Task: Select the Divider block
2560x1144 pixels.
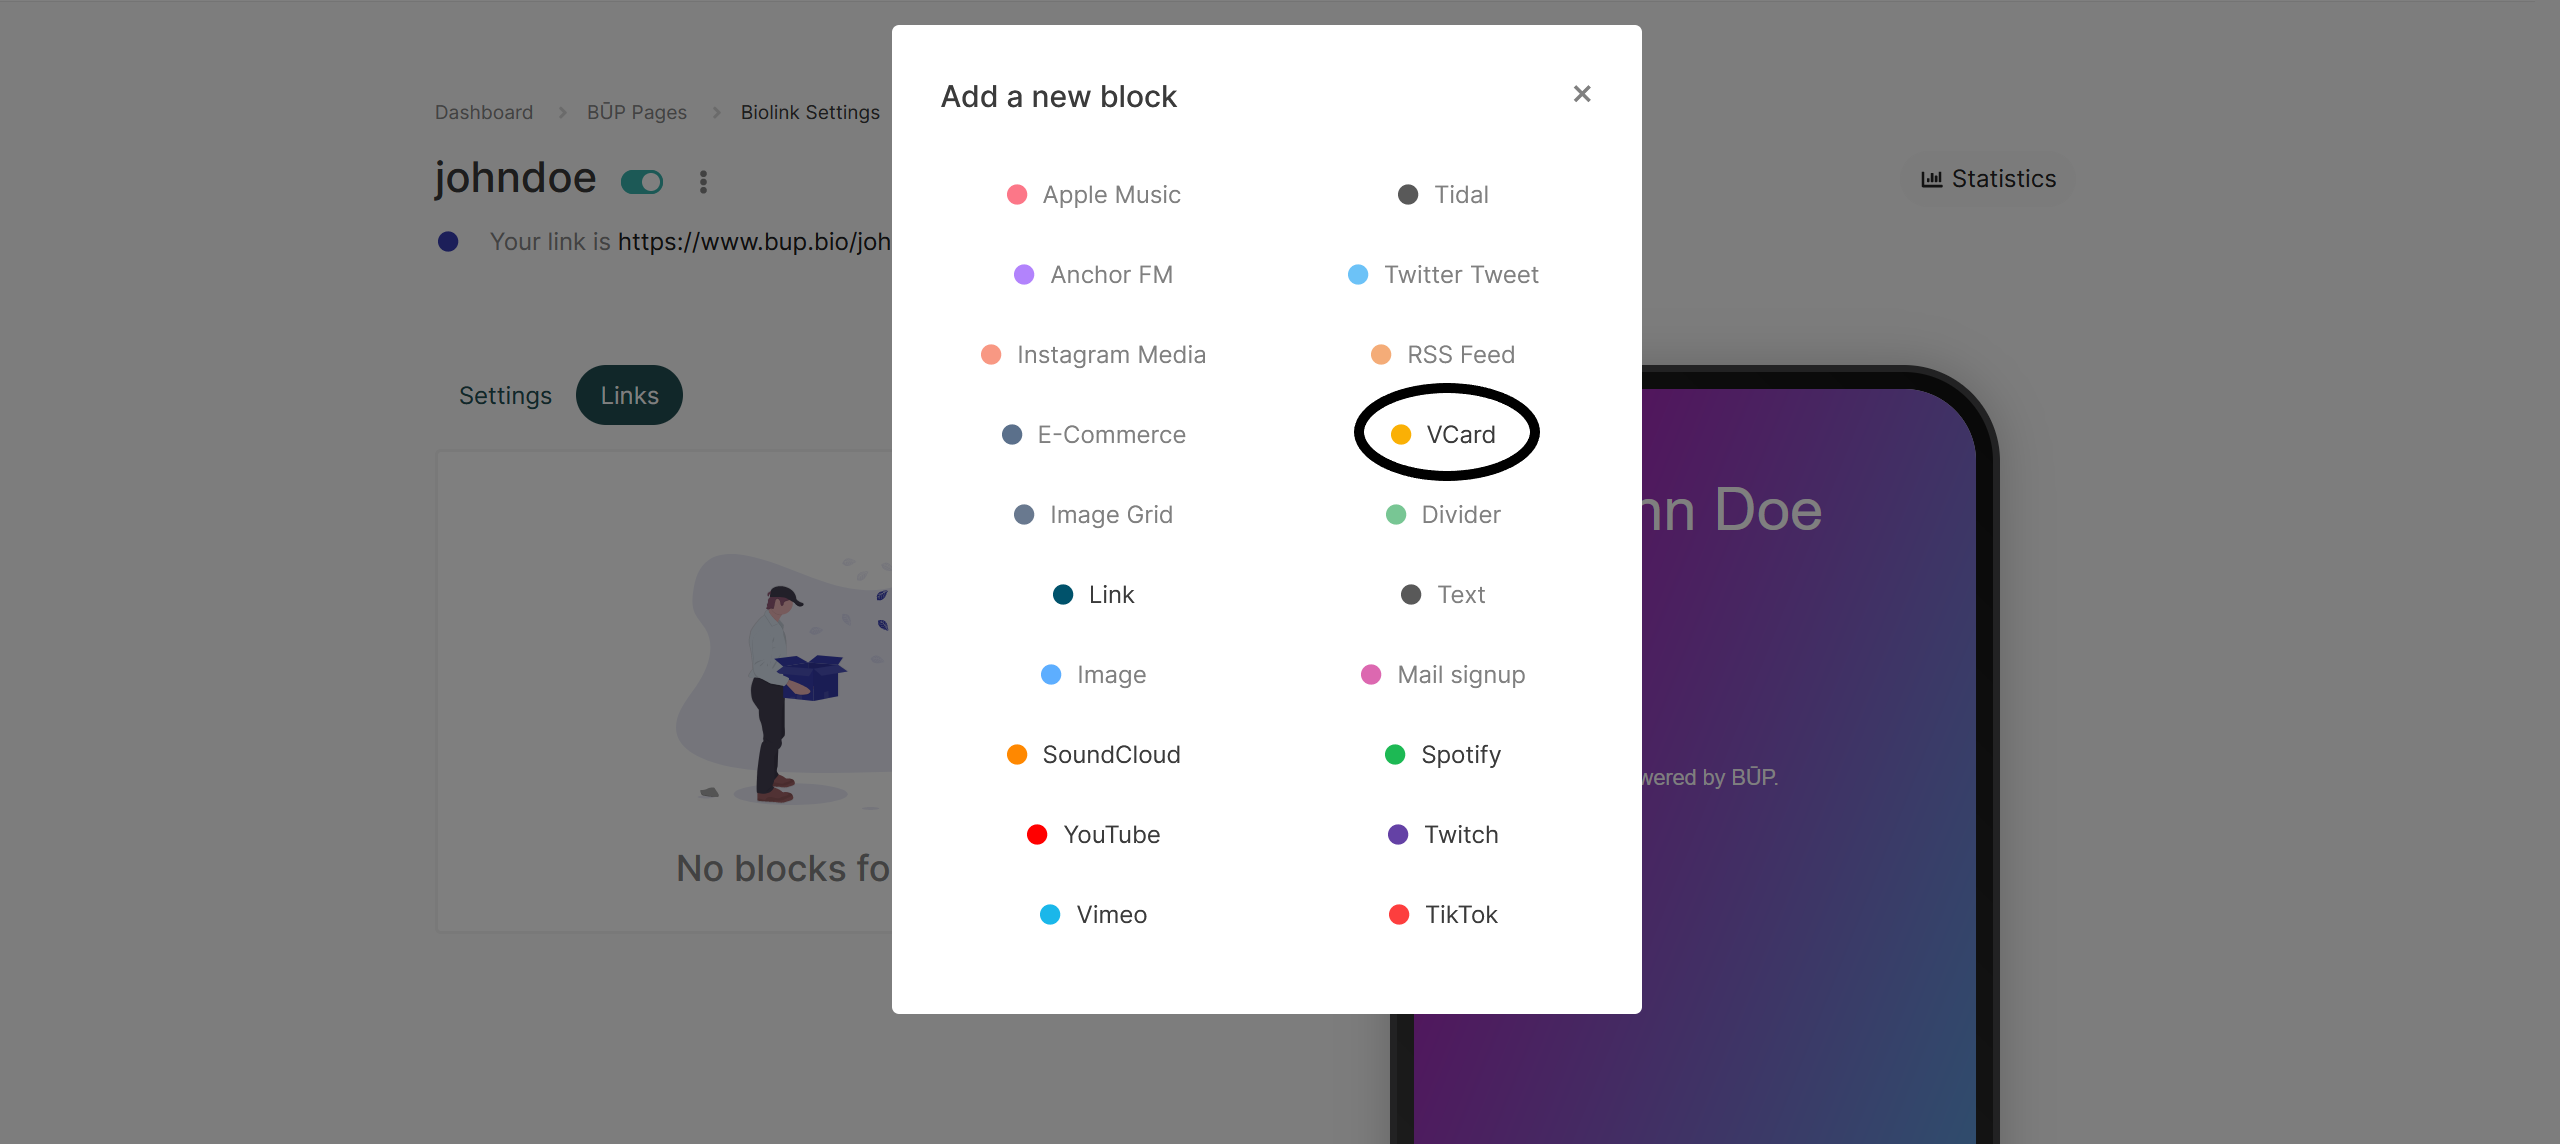Action: coord(1442,514)
